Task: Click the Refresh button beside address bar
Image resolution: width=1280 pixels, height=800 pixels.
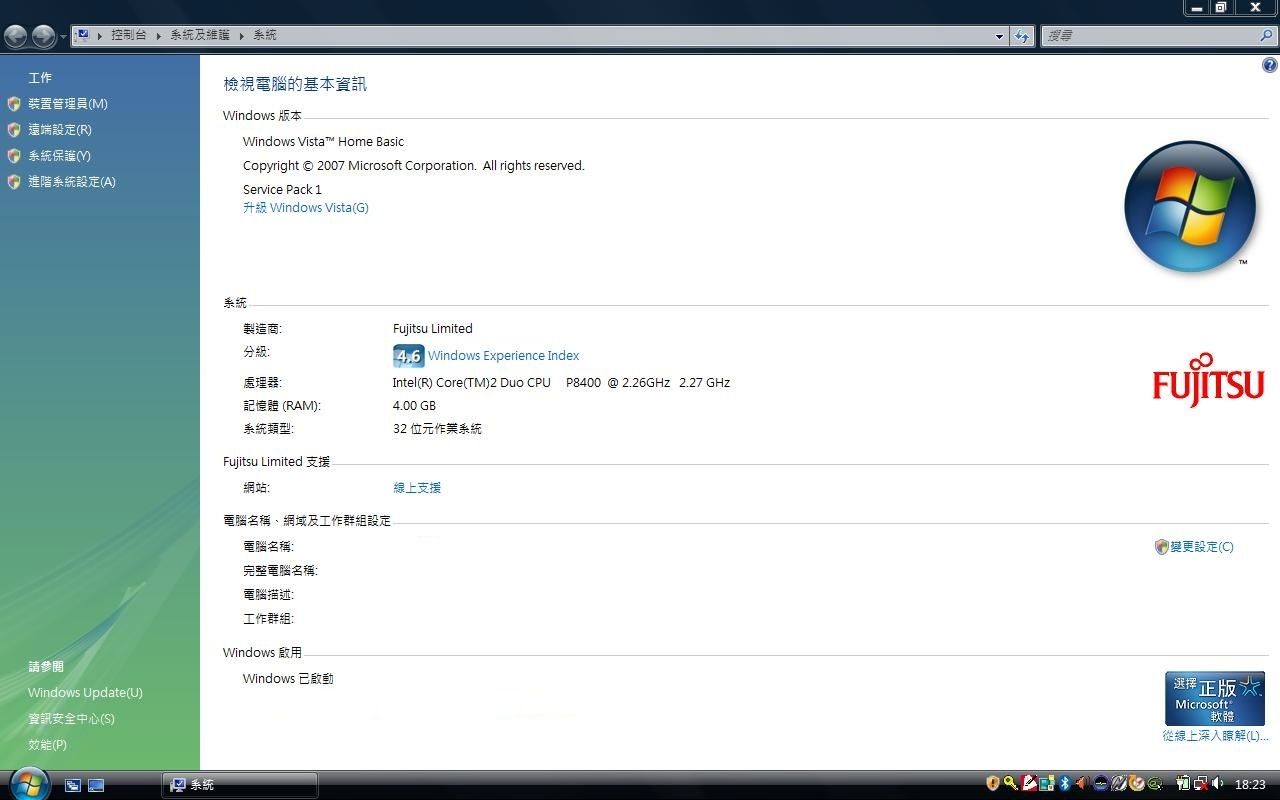Action: (x=1021, y=36)
